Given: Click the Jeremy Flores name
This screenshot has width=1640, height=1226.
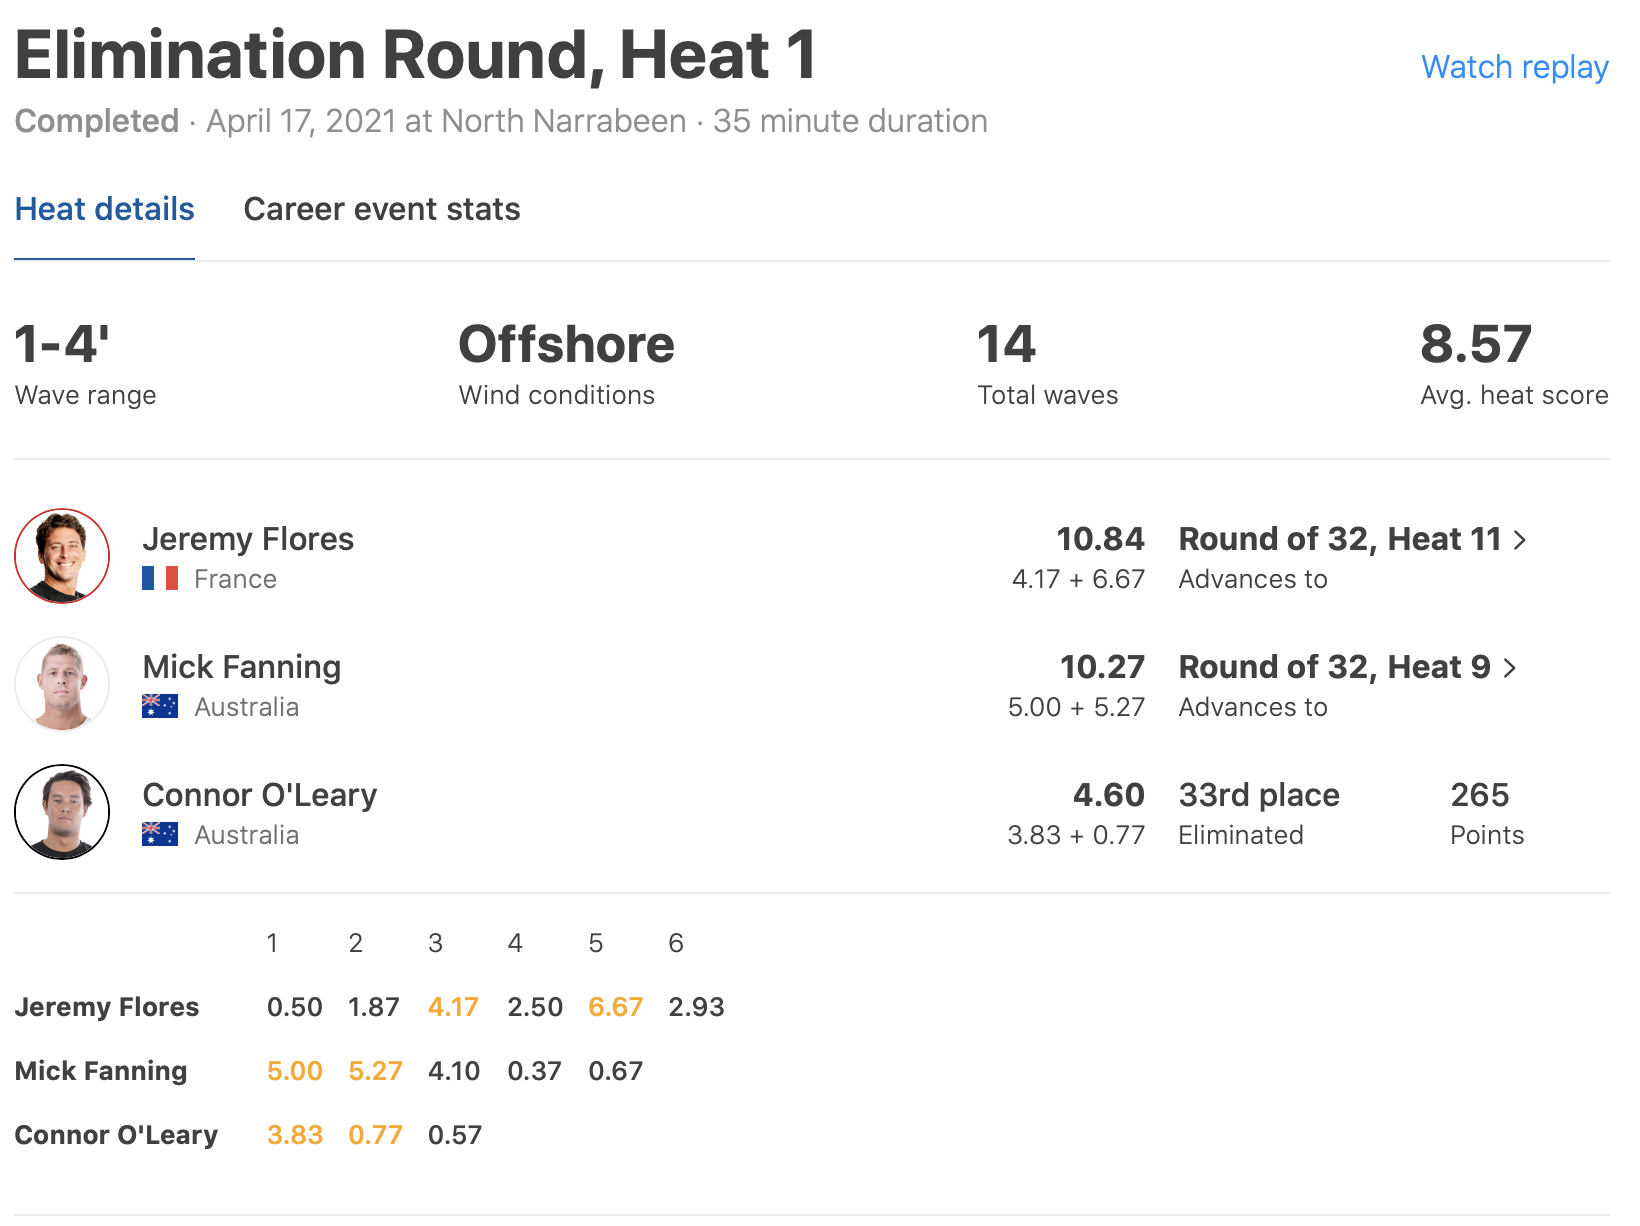Looking at the screenshot, I should pyautogui.click(x=248, y=539).
